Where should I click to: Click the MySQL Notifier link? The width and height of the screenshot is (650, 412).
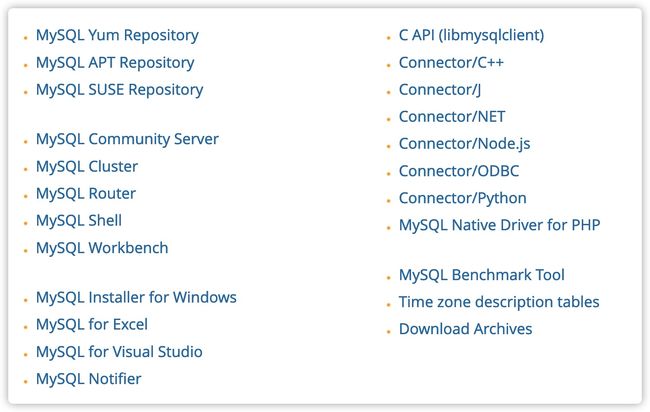[88, 379]
